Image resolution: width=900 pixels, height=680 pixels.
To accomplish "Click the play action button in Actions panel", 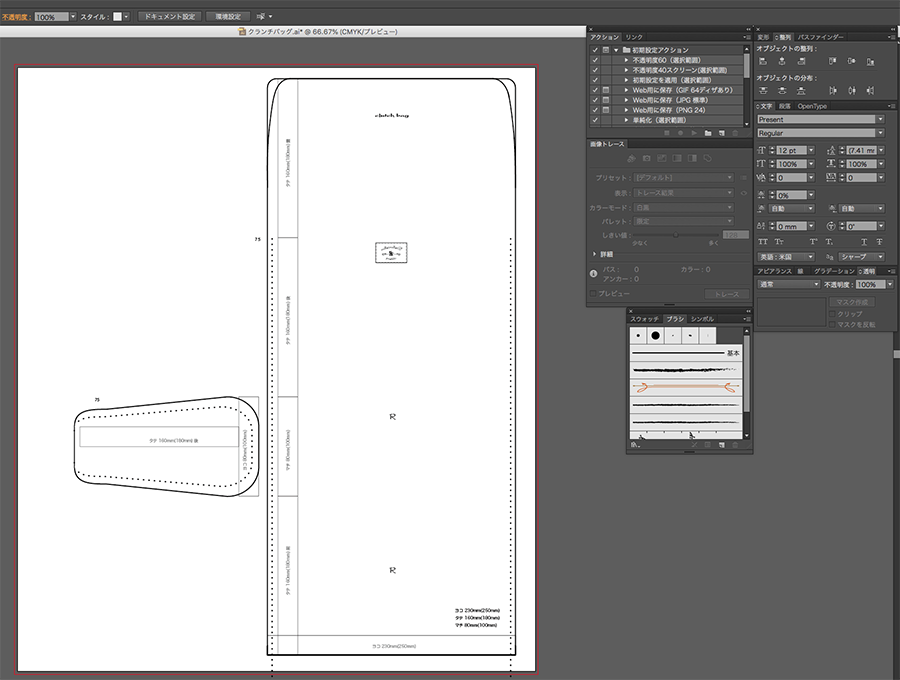I will click(x=693, y=132).
